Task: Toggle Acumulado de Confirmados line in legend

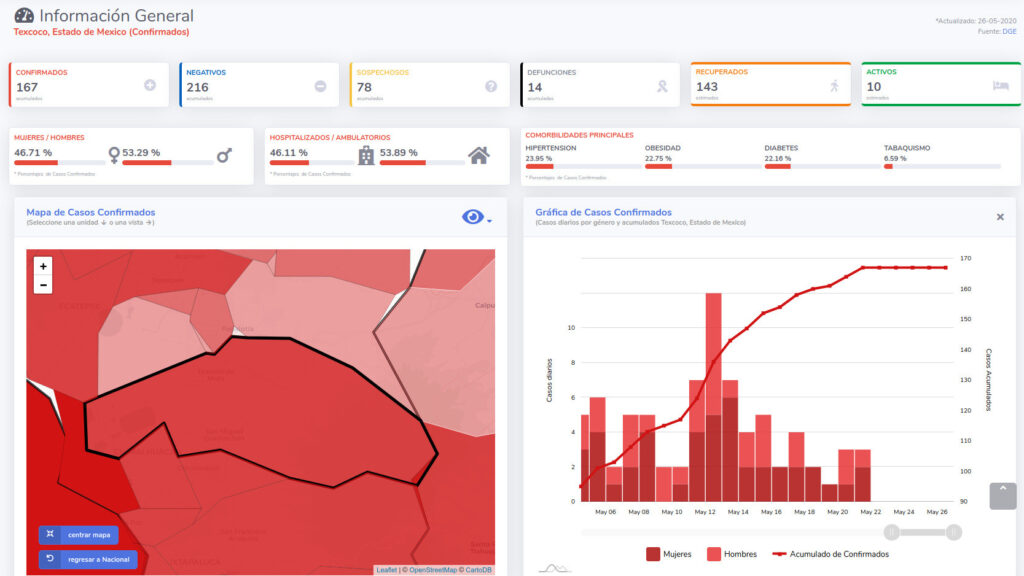Action: [x=829, y=554]
